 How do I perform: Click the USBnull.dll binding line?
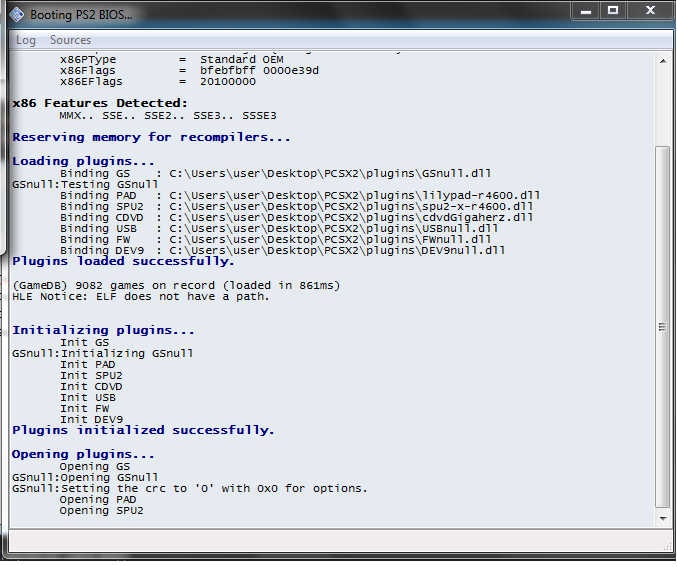point(279,229)
